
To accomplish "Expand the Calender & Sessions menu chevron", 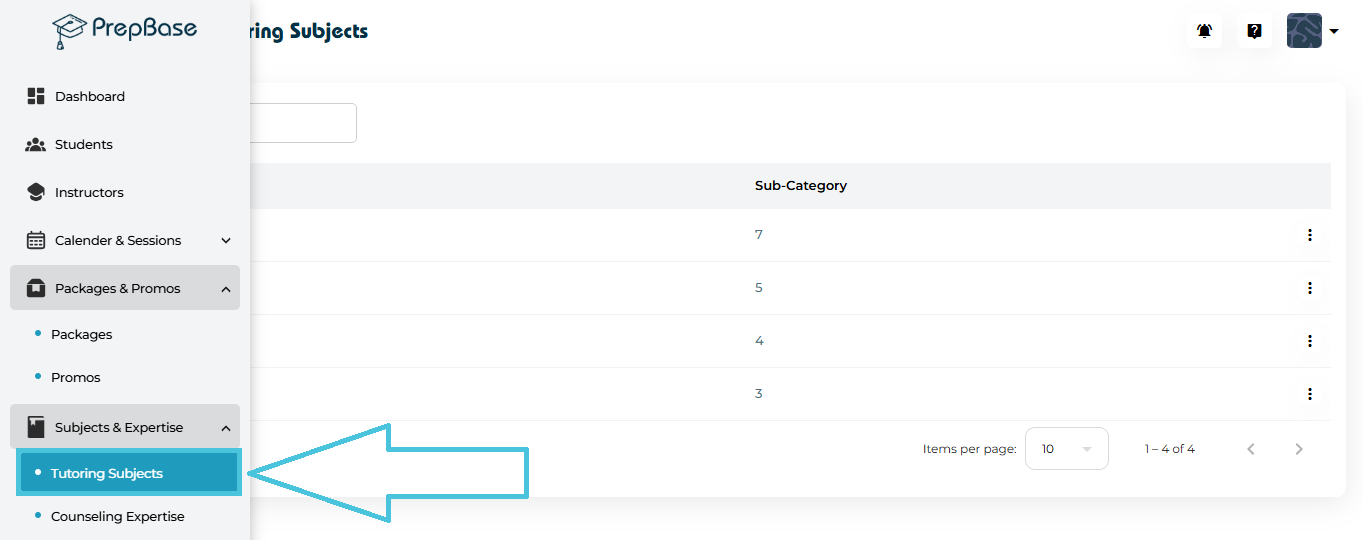I will tap(226, 241).
